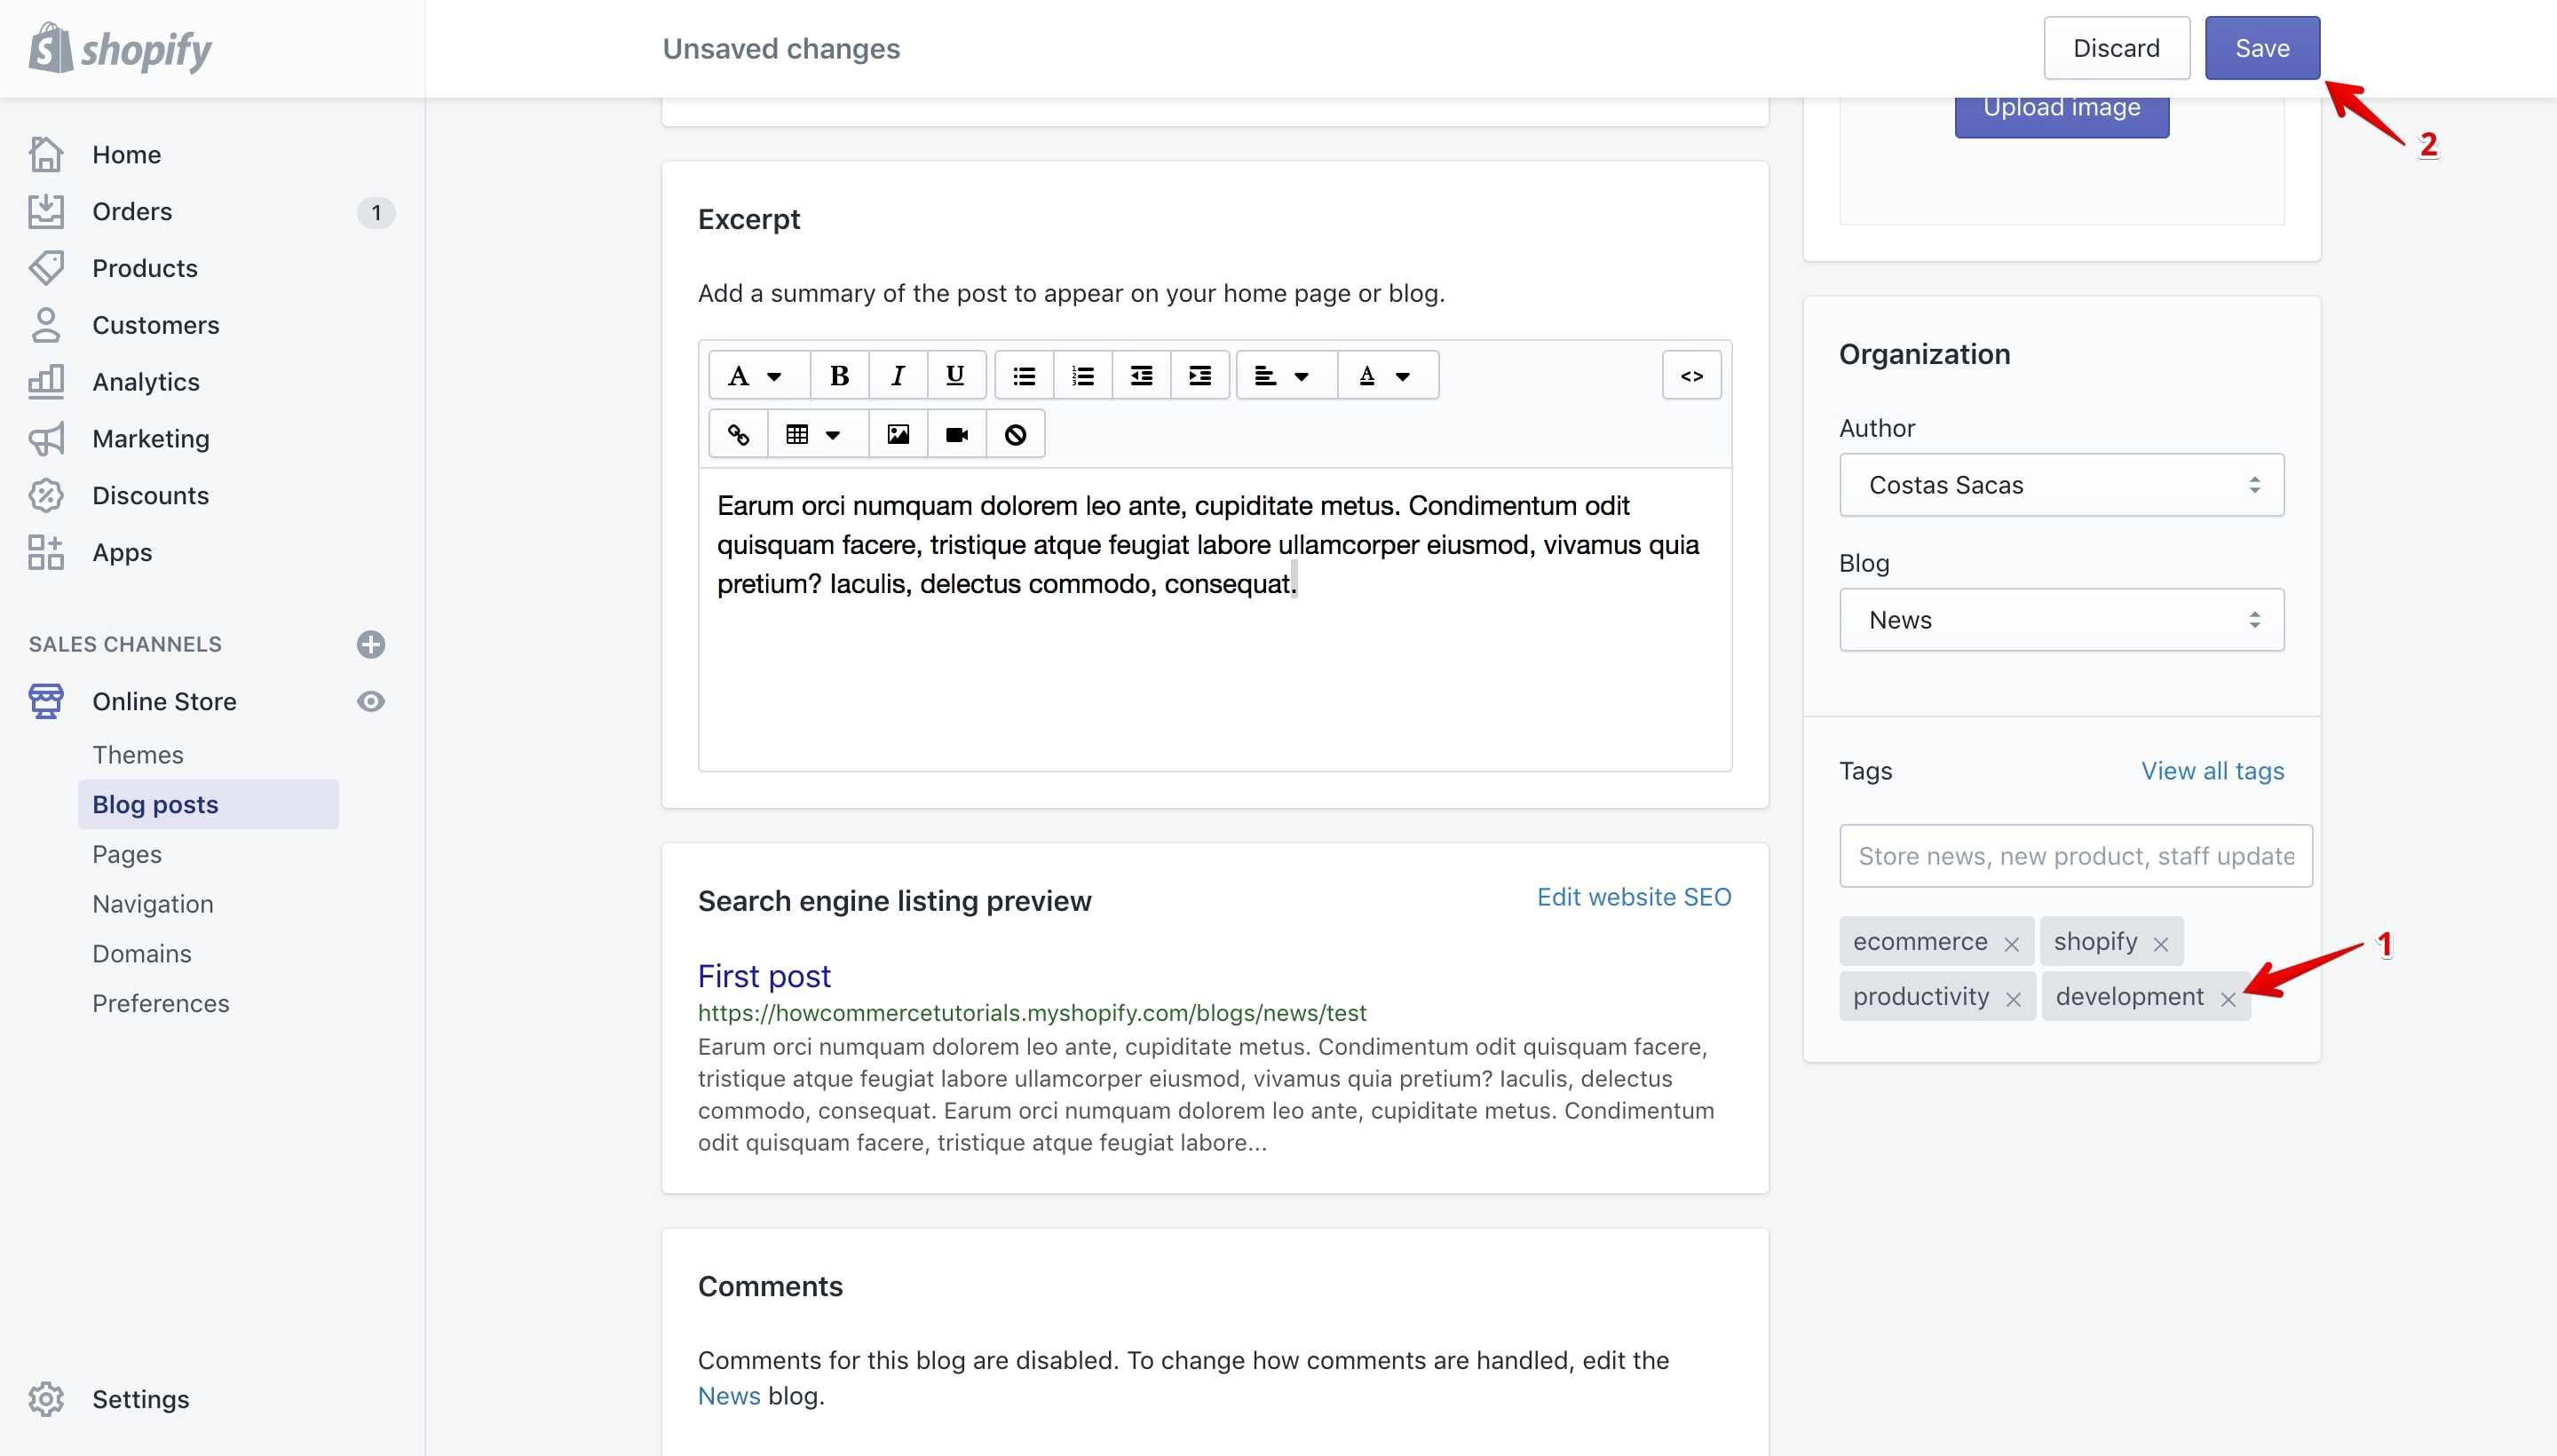Click the Settings gear icon
Image resolution: width=2557 pixels, height=1456 pixels.
46,1399
